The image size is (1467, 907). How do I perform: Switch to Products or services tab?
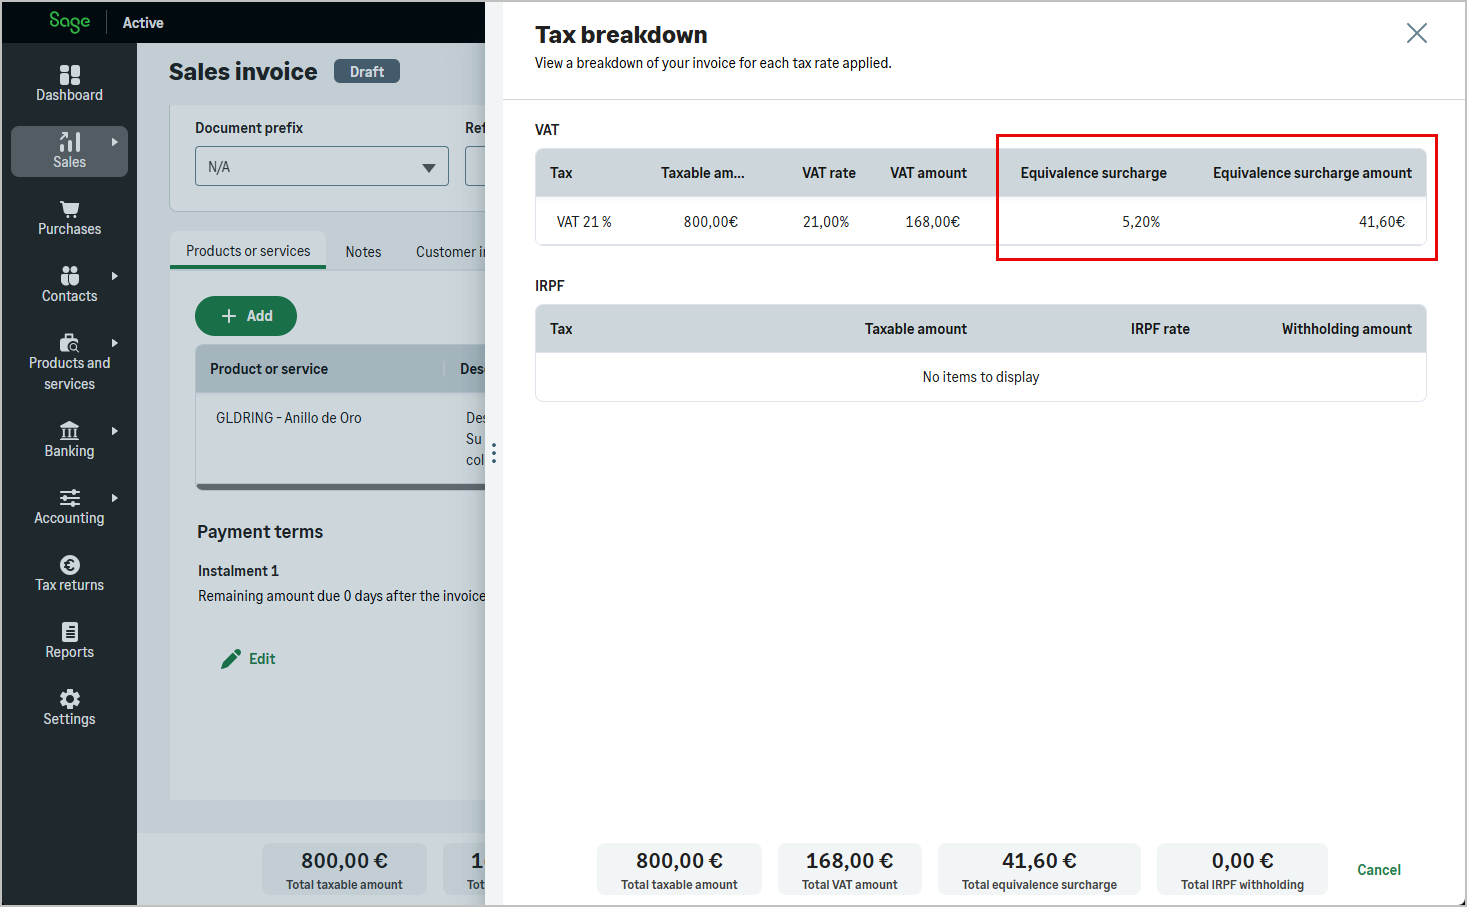tap(248, 251)
